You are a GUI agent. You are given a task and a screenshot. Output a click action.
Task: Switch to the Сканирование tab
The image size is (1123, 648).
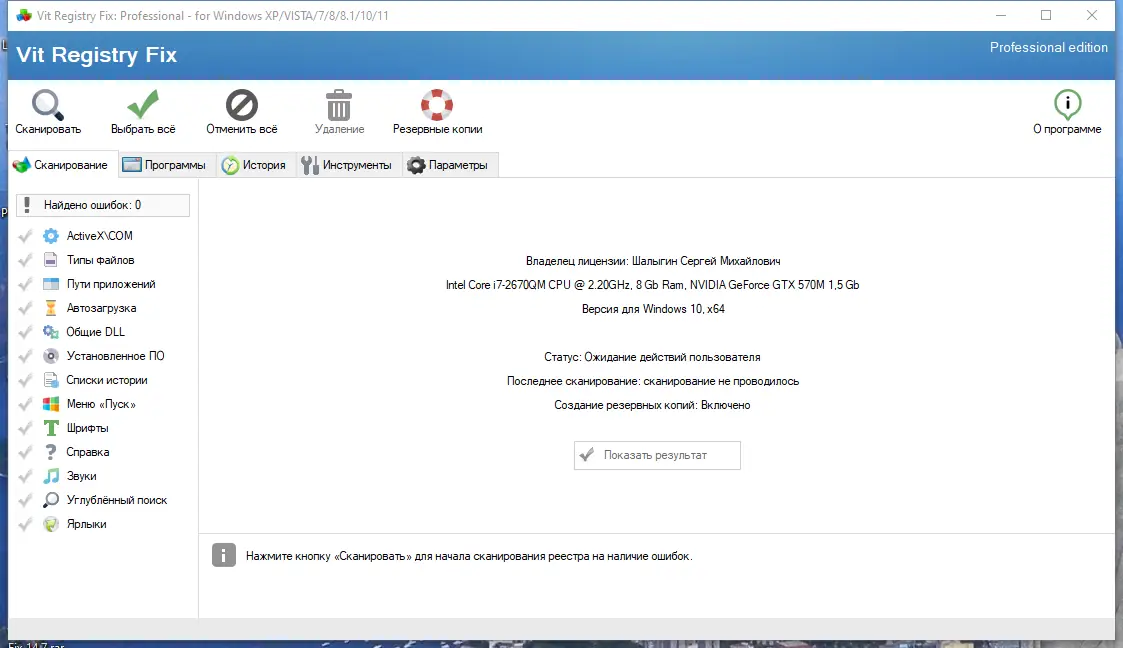(62, 165)
